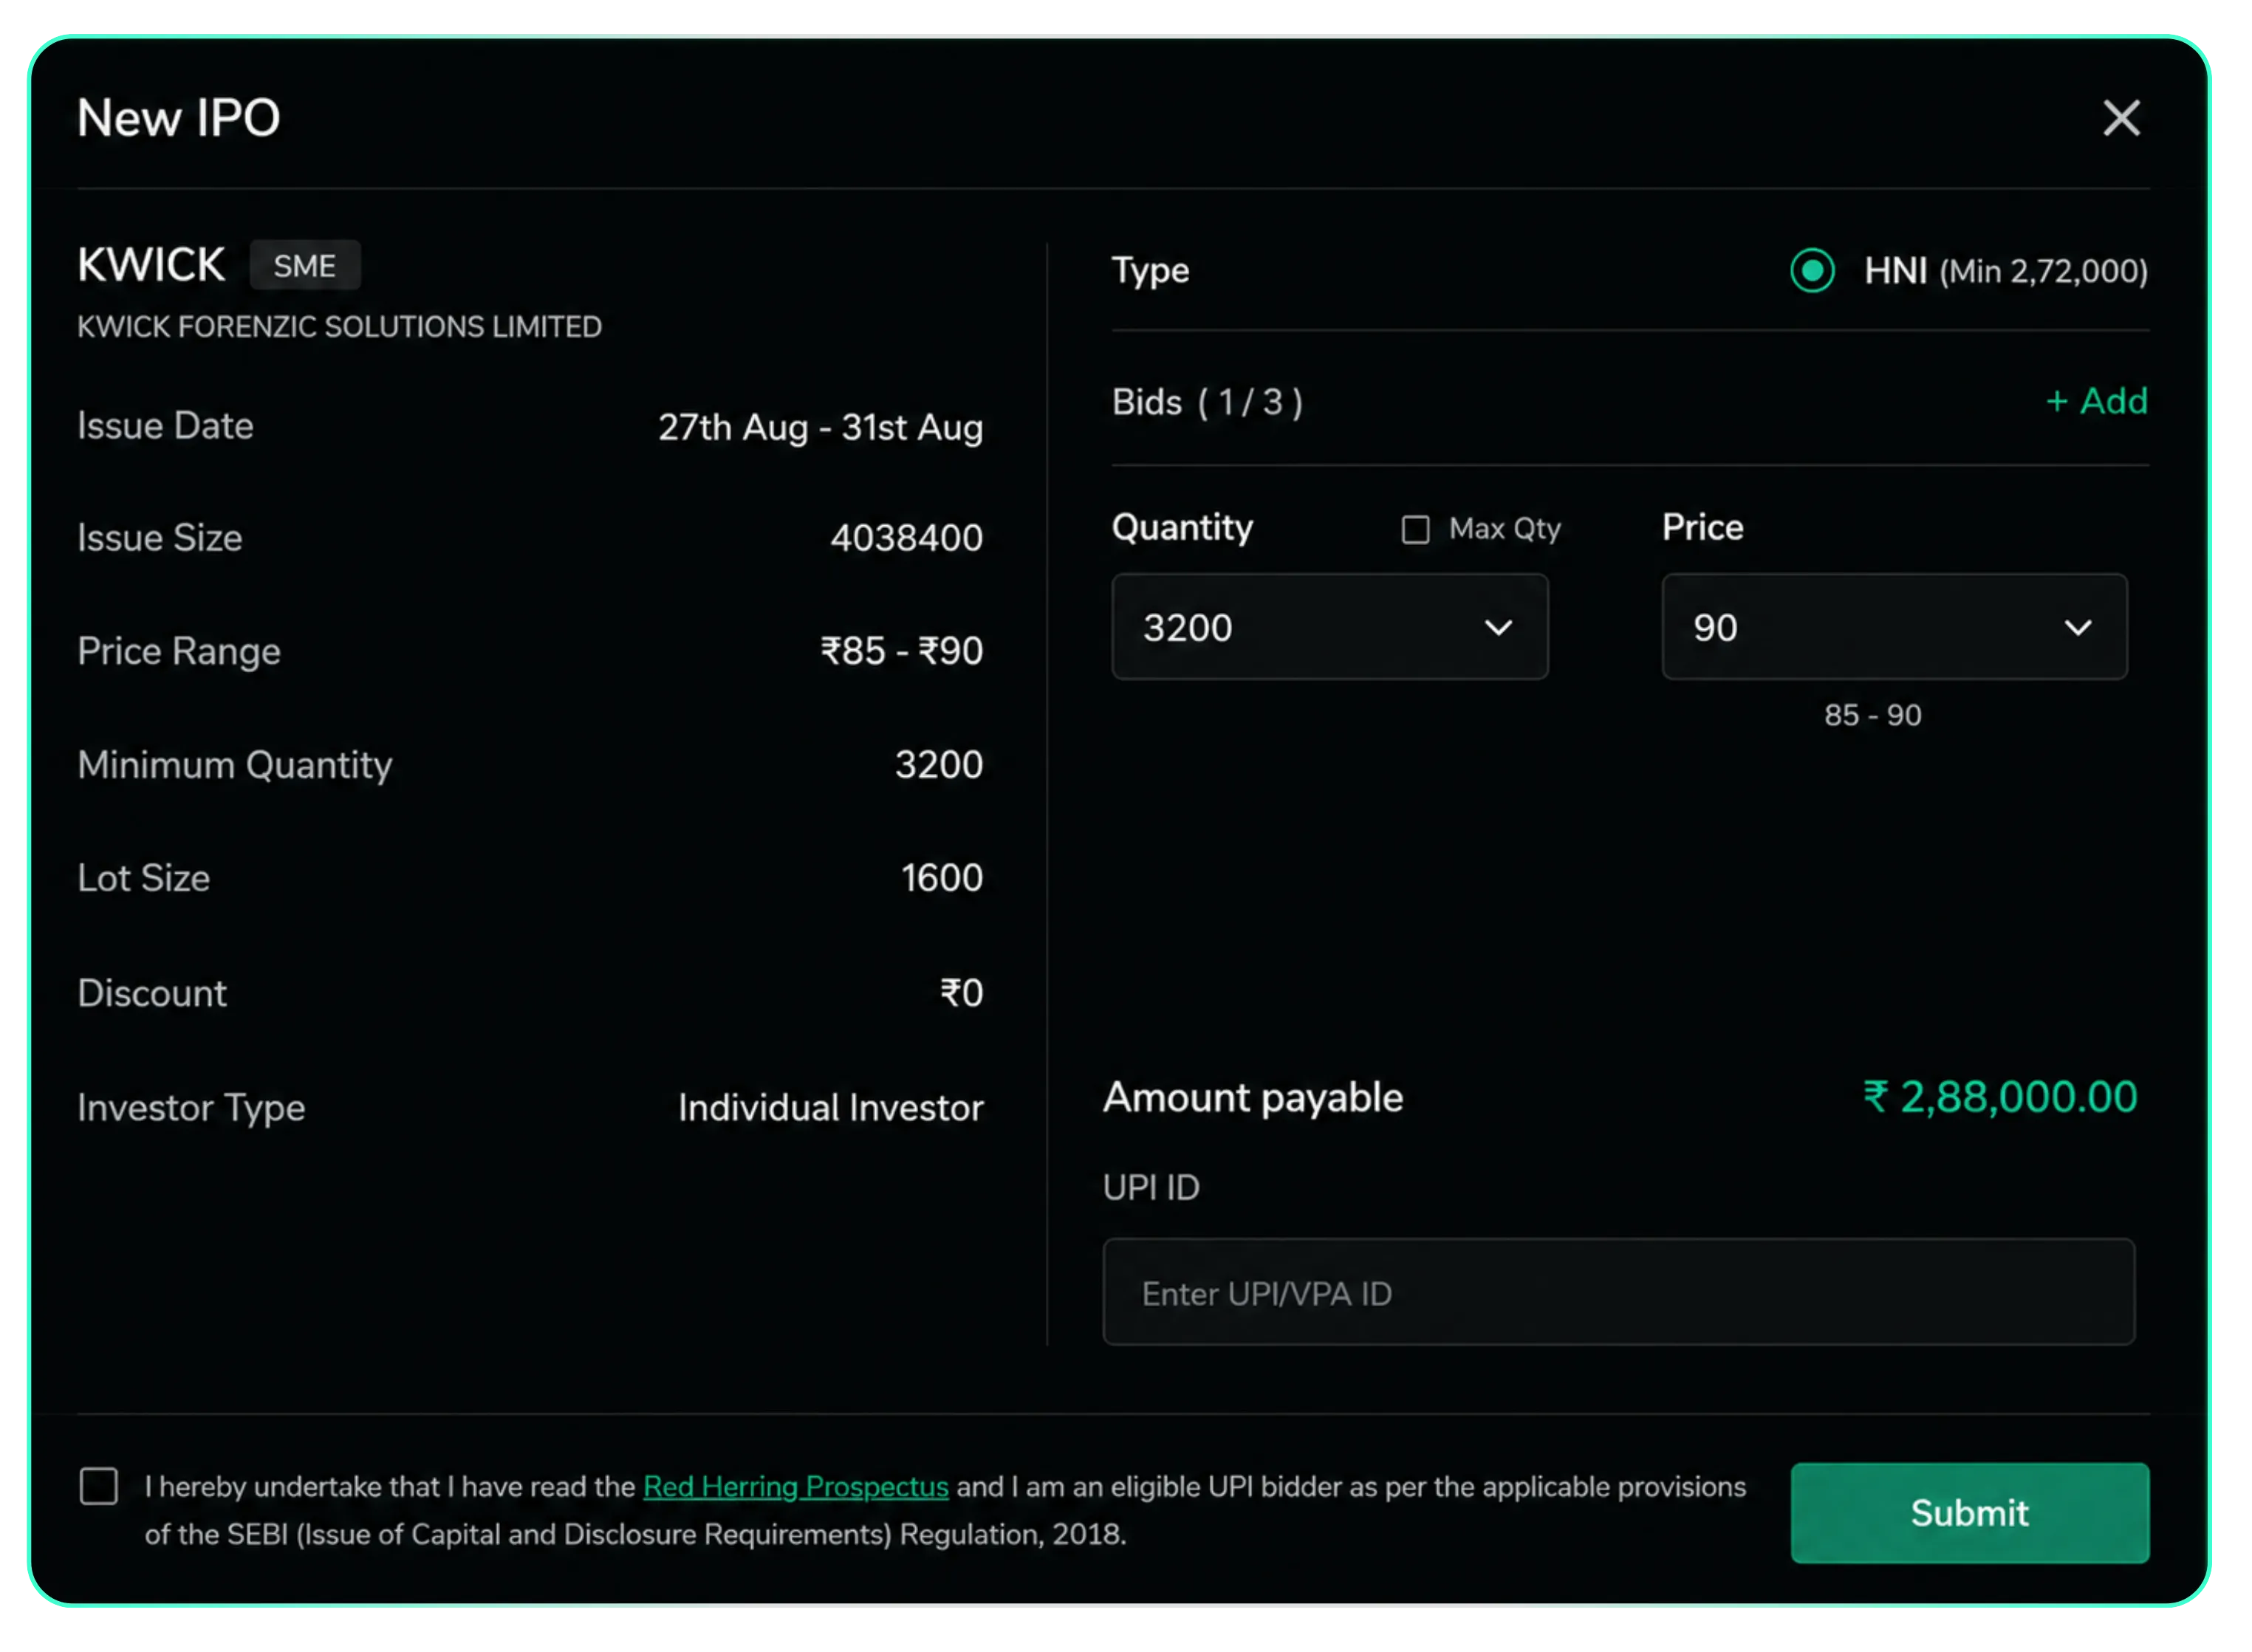Tick the Red Herring Prospectus undertaking checkbox
Image resolution: width=2252 pixels, height=1652 pixels.
point(99,1486)
